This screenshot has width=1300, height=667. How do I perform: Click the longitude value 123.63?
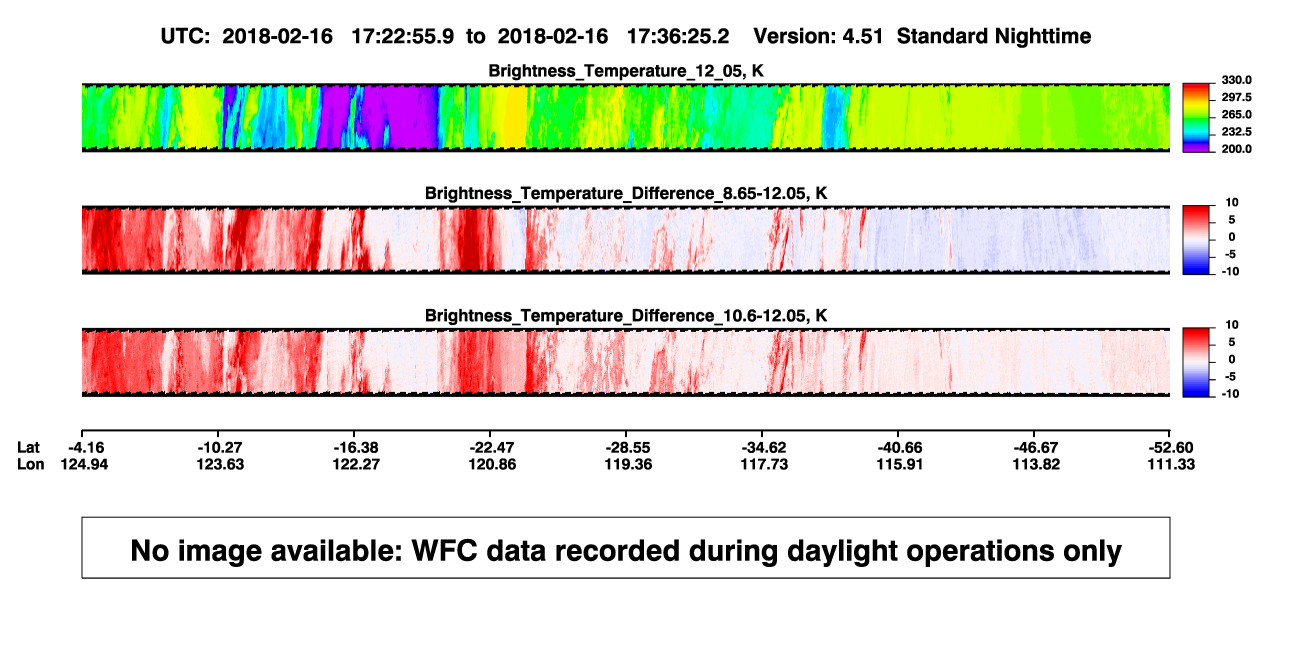click(x=221, y=464)
